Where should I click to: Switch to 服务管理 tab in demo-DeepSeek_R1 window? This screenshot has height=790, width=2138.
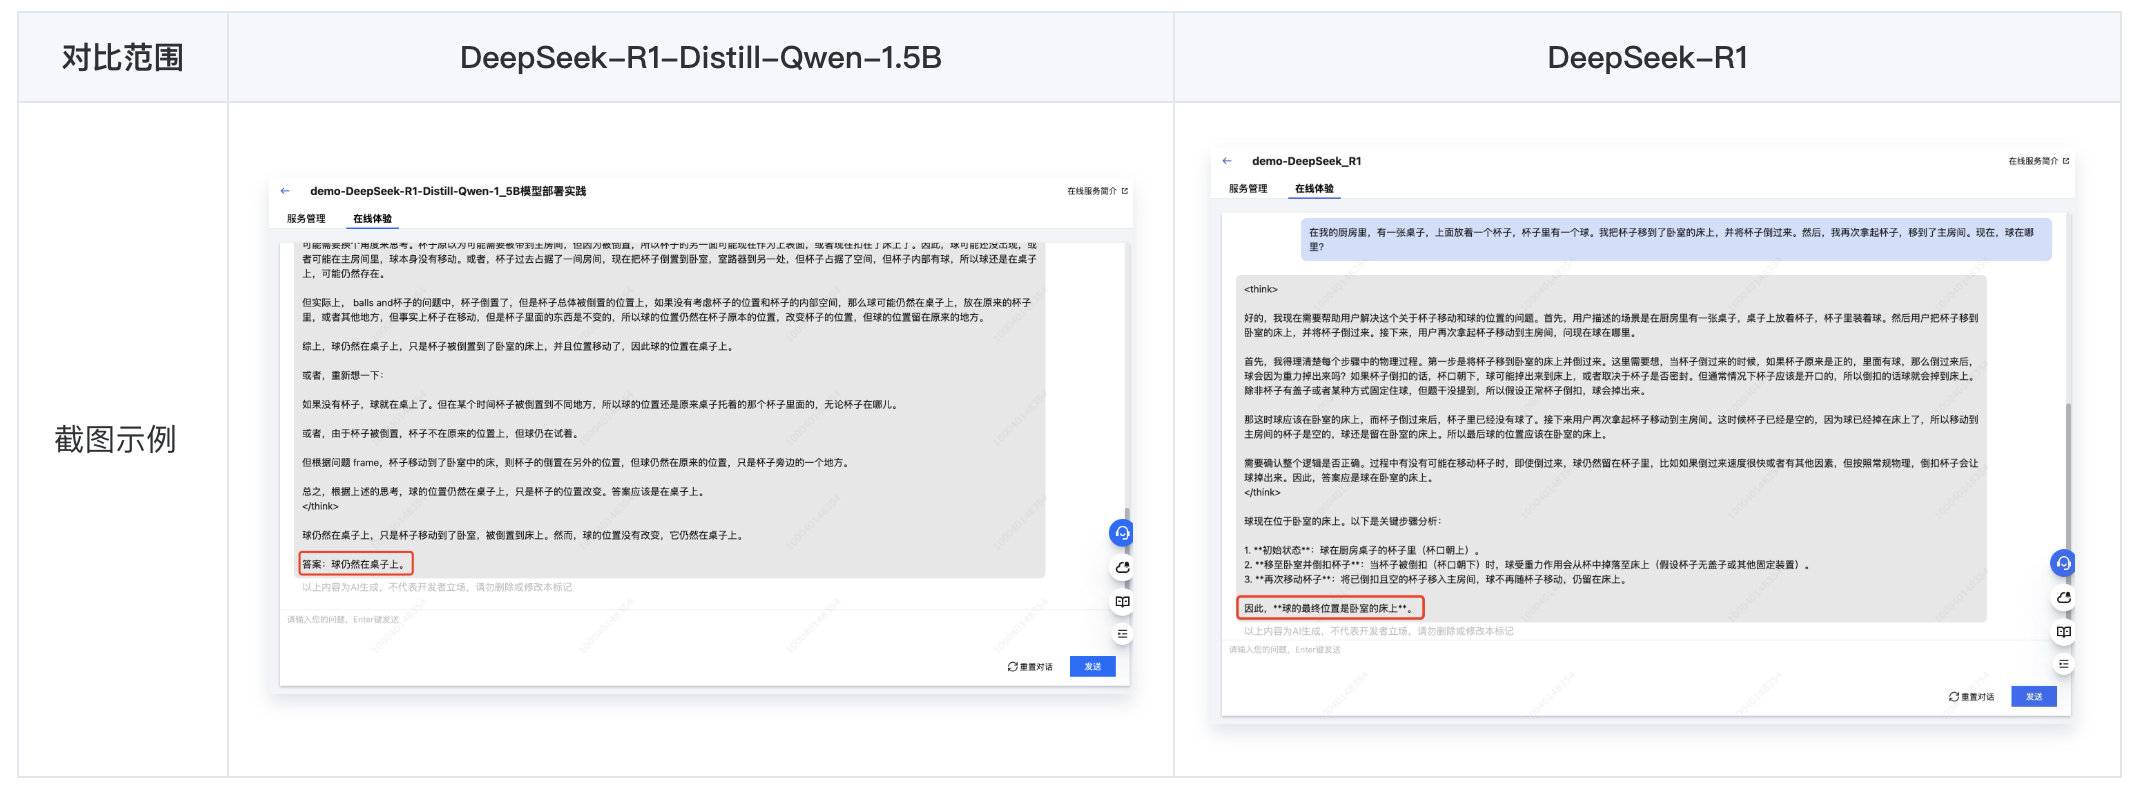1248,189
